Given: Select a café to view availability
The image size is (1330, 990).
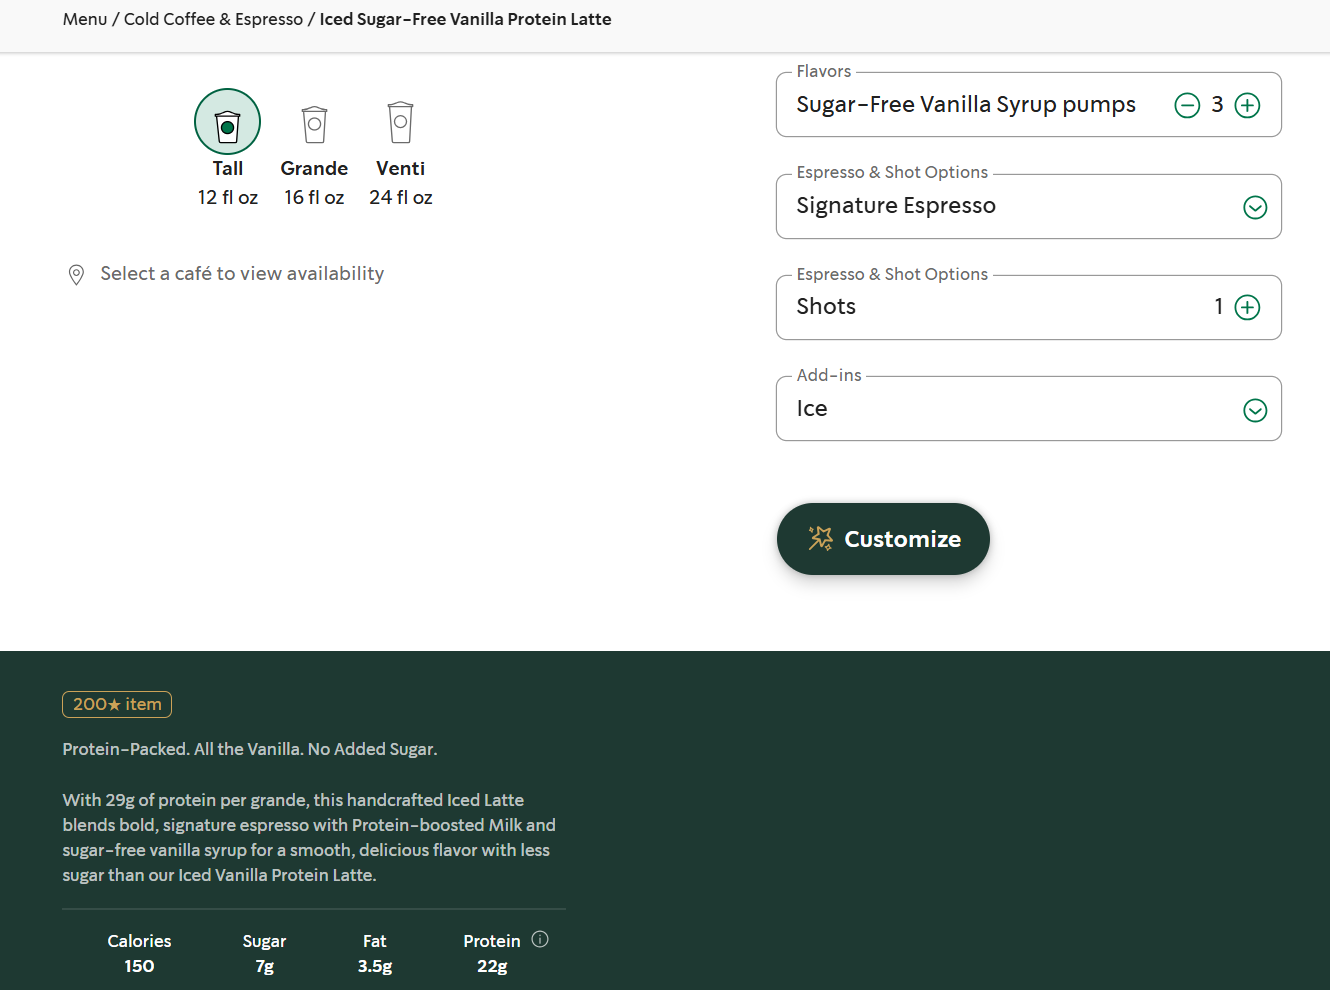Looking at the screenshot, I should [x=242, y=274].
